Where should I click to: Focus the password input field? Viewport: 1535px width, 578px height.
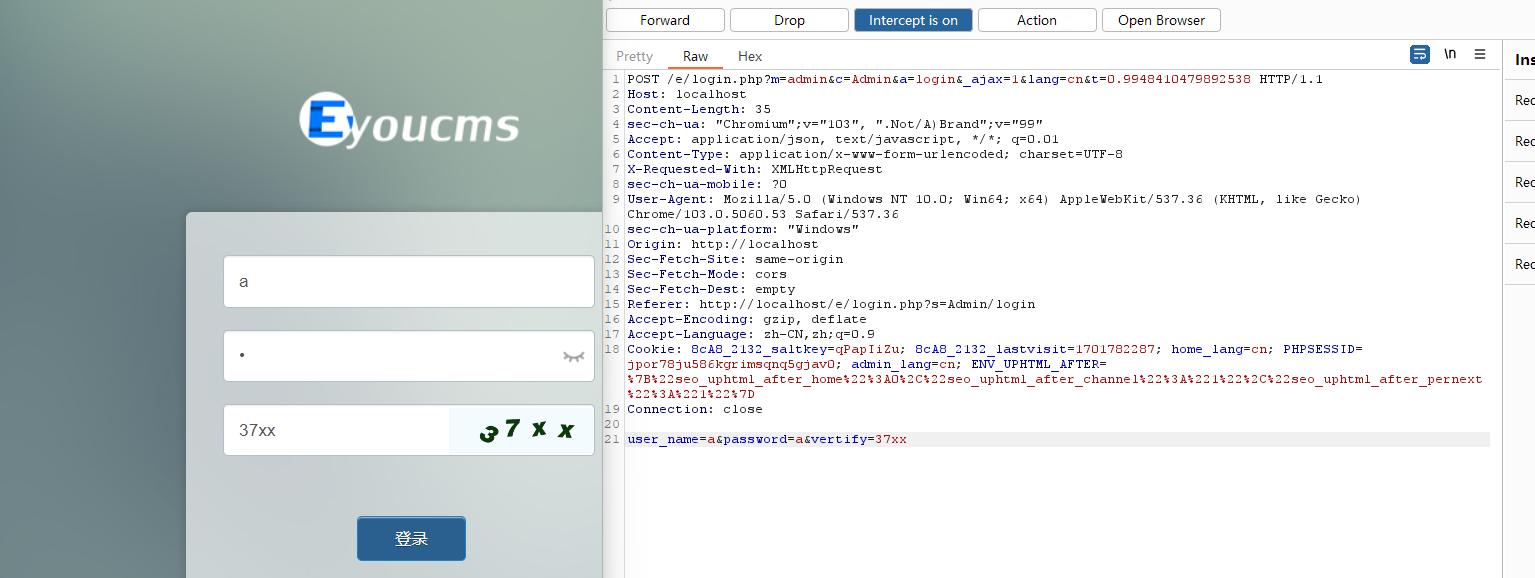click(390, 356)
